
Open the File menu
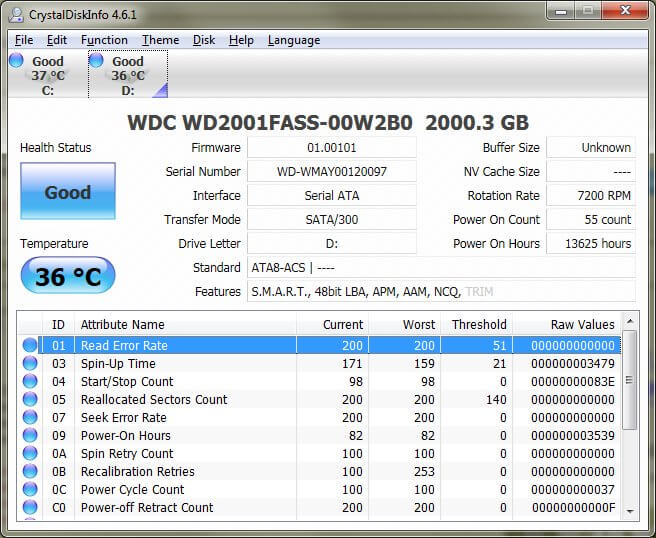click(24, 40)
